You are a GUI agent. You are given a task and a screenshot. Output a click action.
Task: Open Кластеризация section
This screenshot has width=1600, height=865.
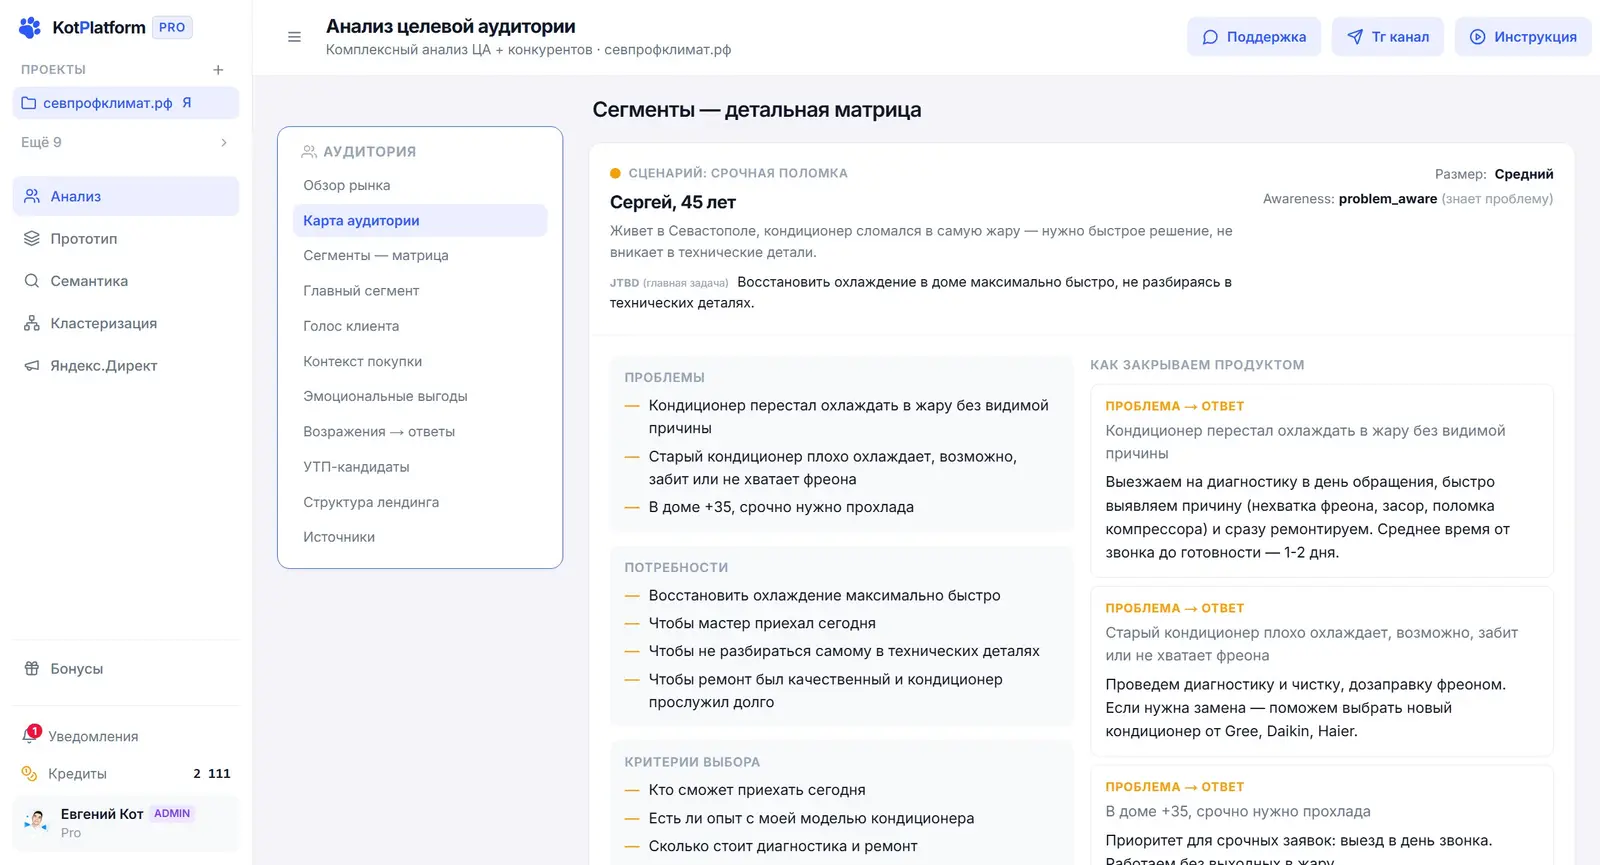point(126,323)
